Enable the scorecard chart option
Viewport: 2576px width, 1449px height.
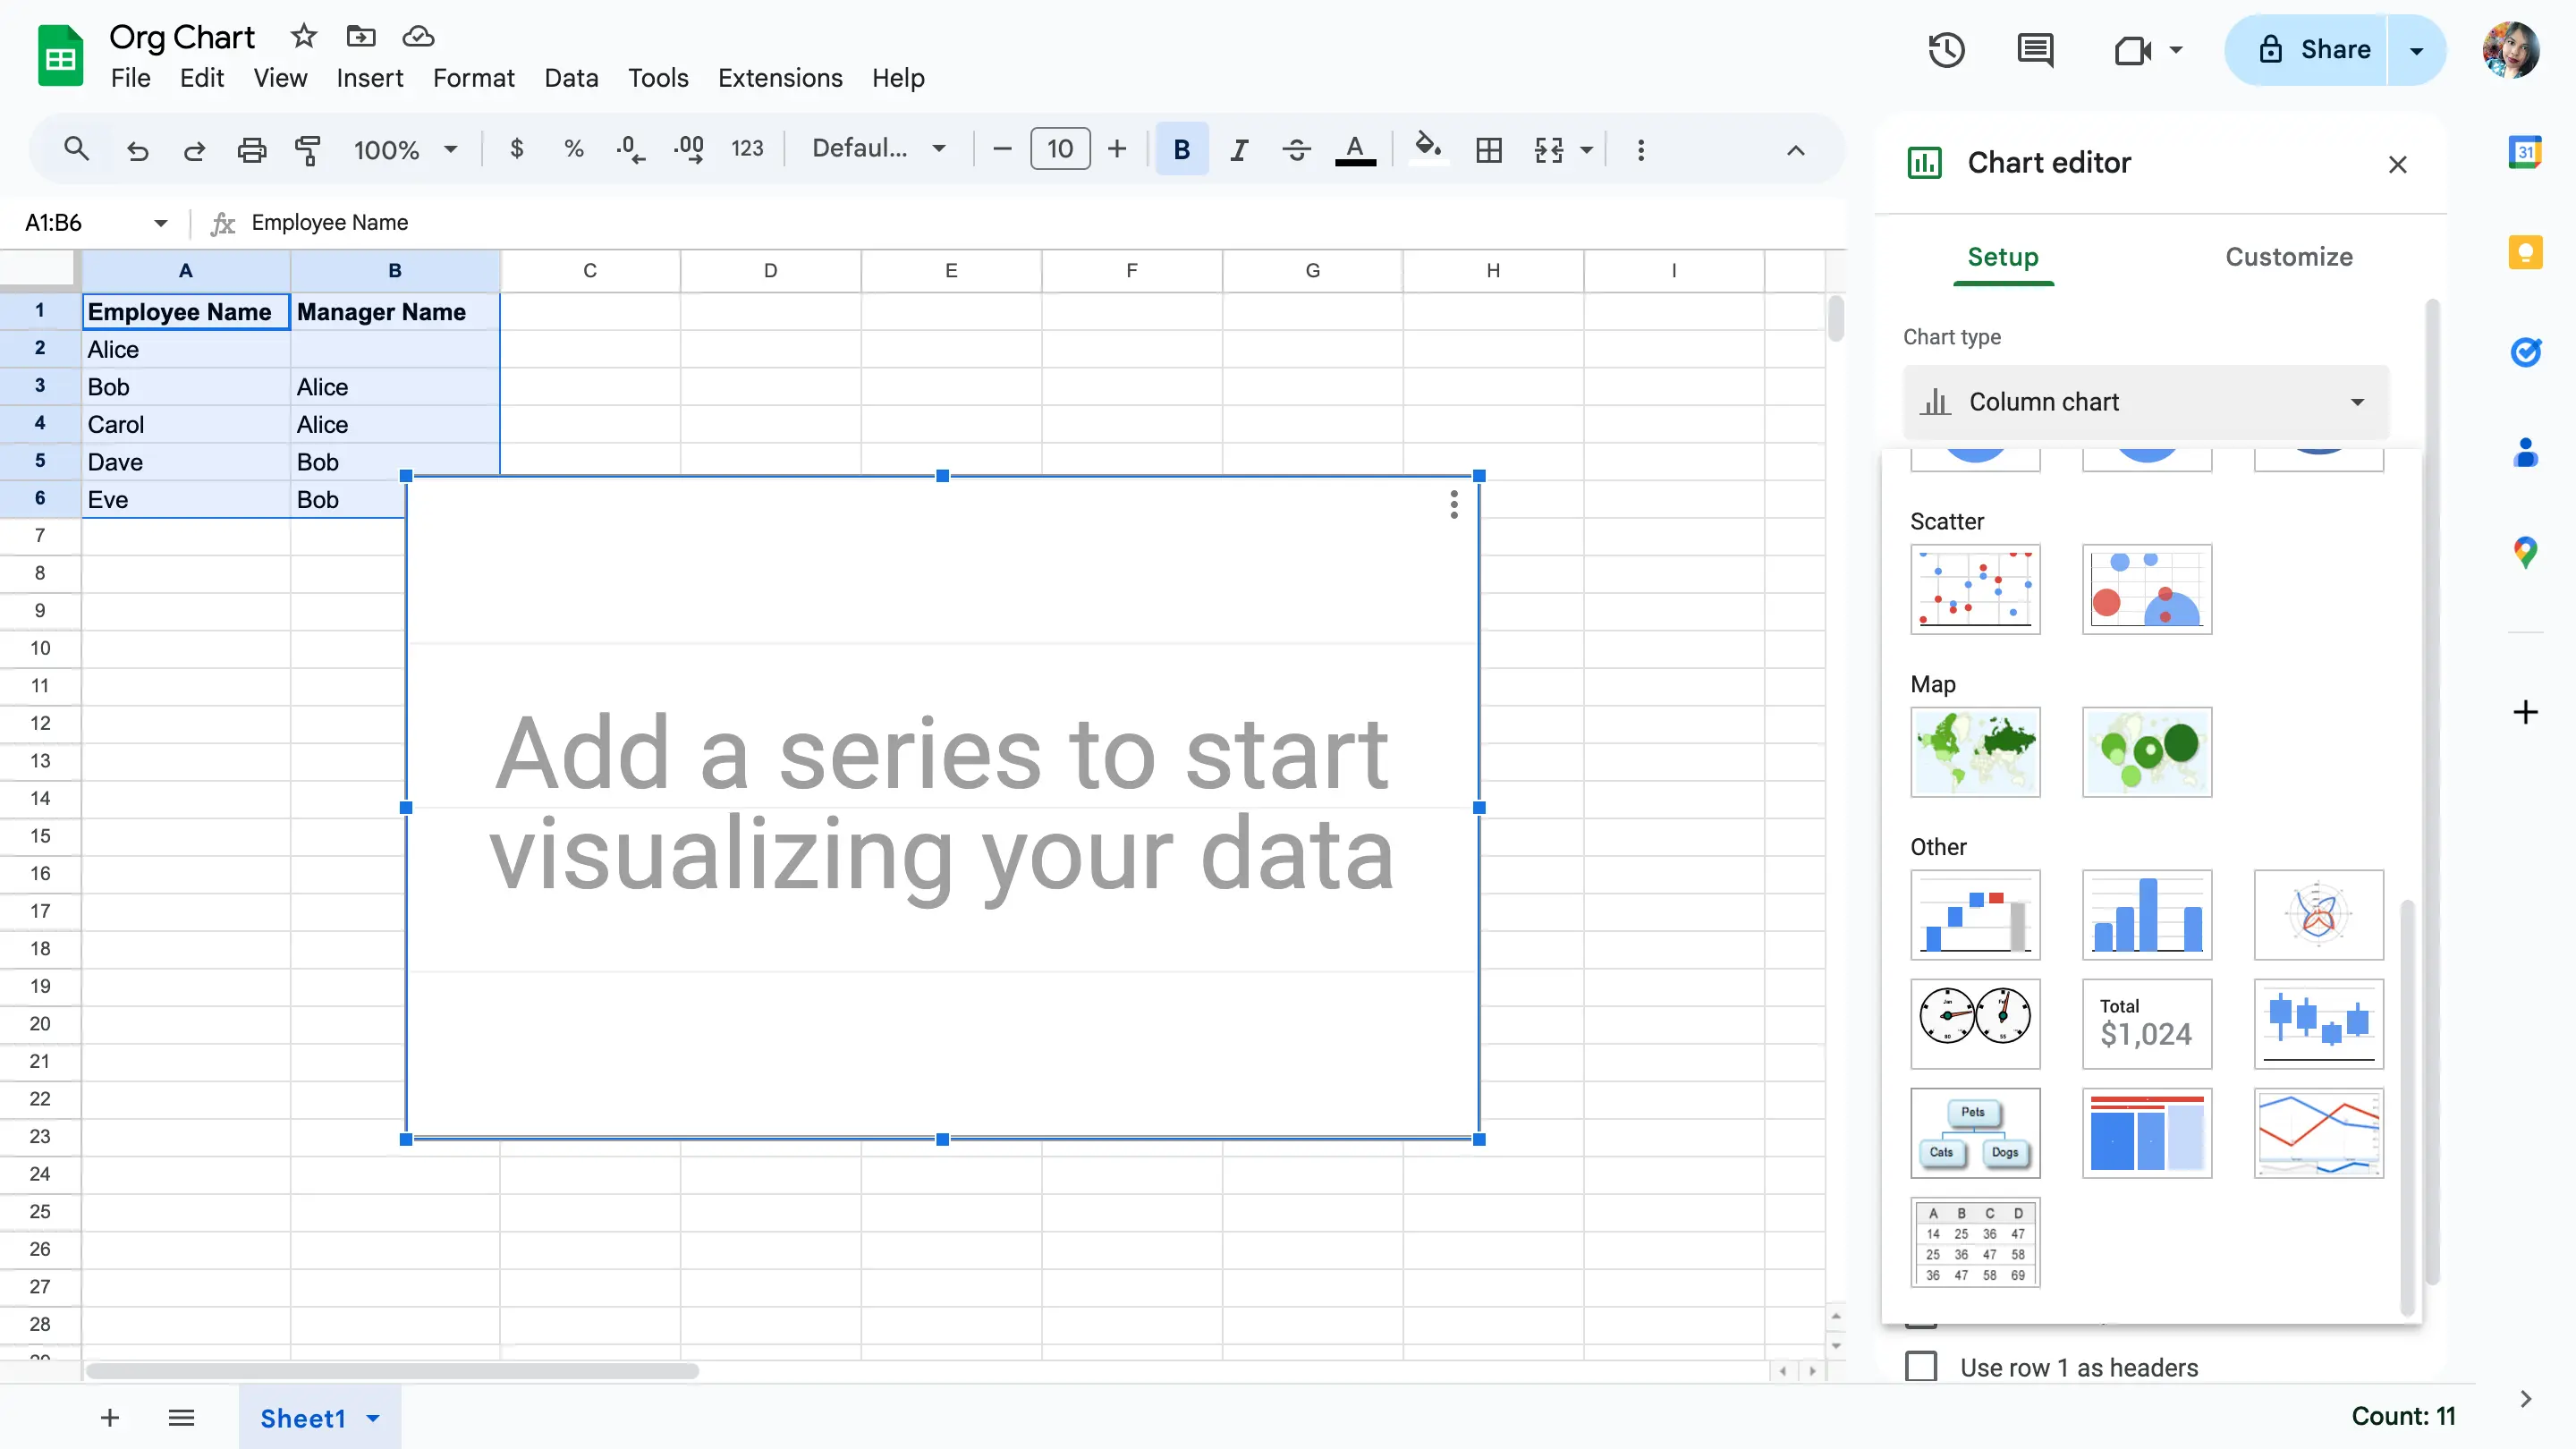coord(2146,1022)
